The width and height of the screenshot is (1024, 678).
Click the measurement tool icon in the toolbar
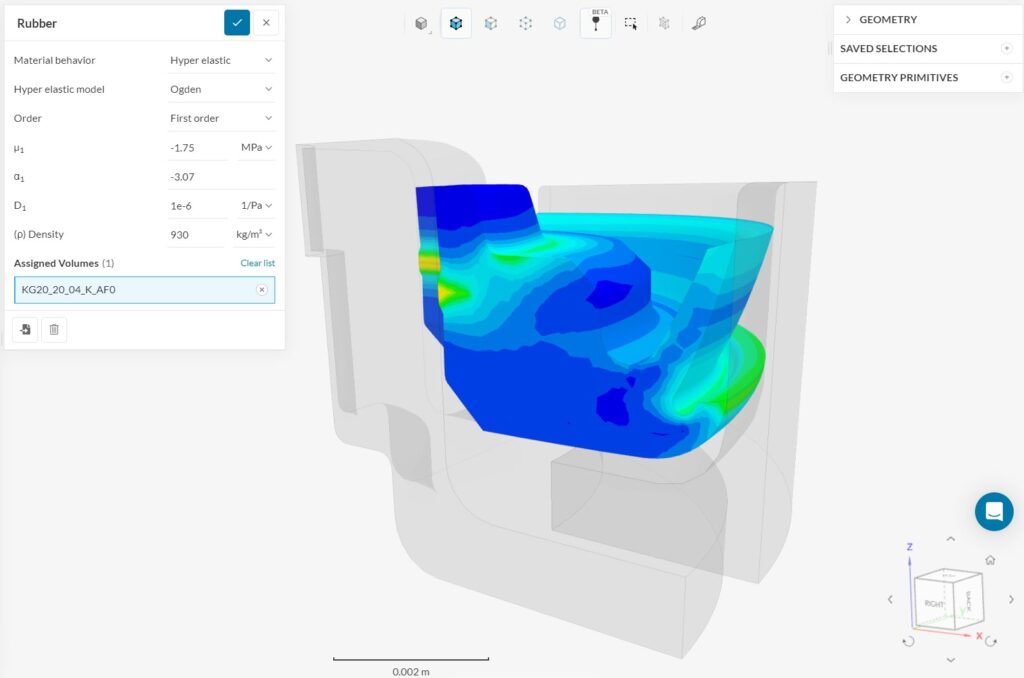[x=699, y=22]
